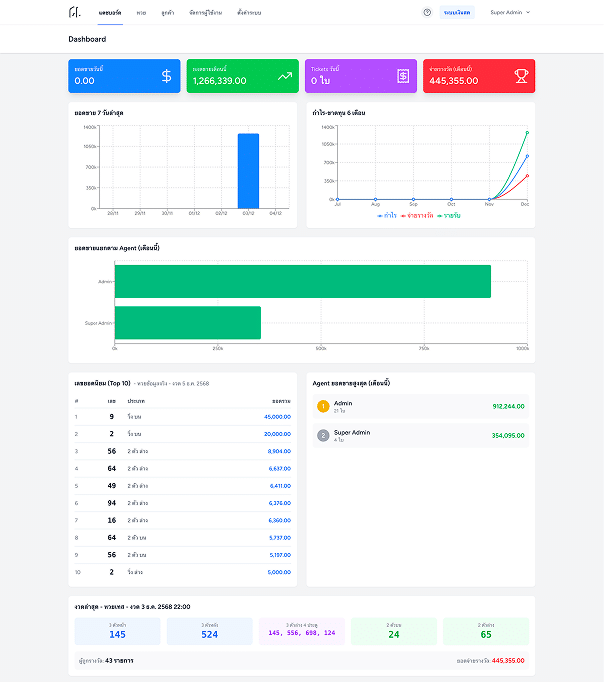Click the blue bar in 7-day sales chart
The width and height of the screenshot is (604, 683).
coord(248,171)
